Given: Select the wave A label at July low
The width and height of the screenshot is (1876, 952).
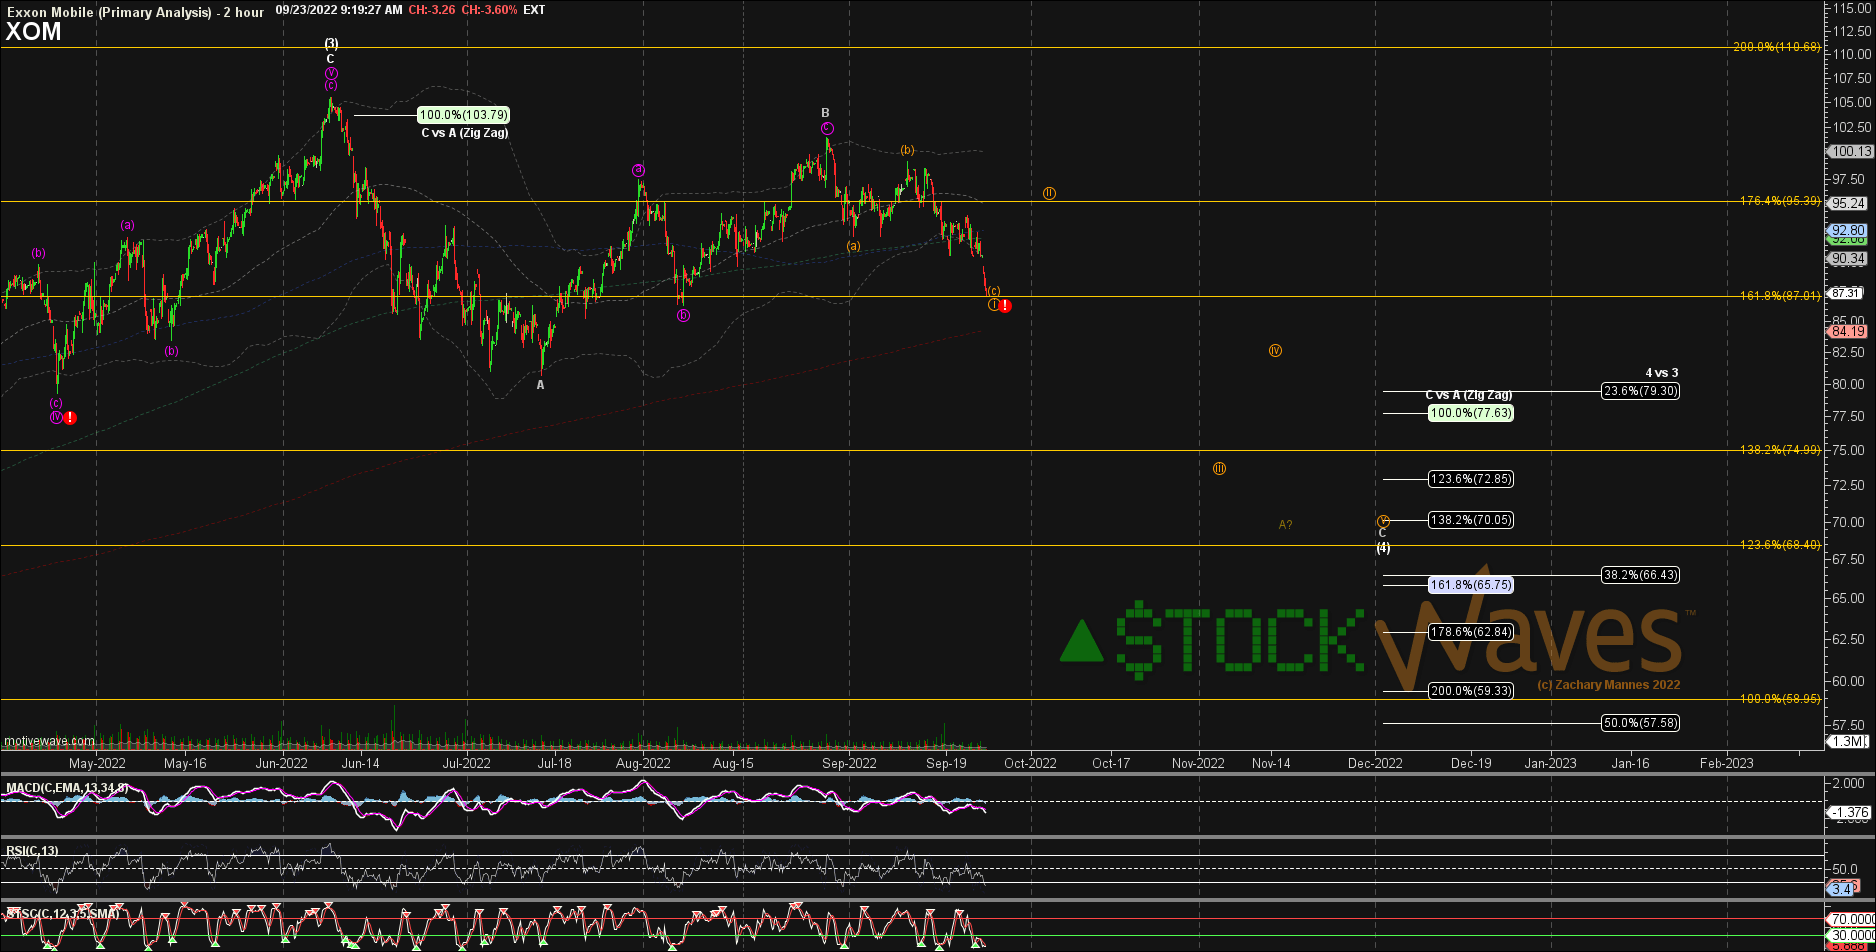Looking at the screenshot, I should 541,385.
